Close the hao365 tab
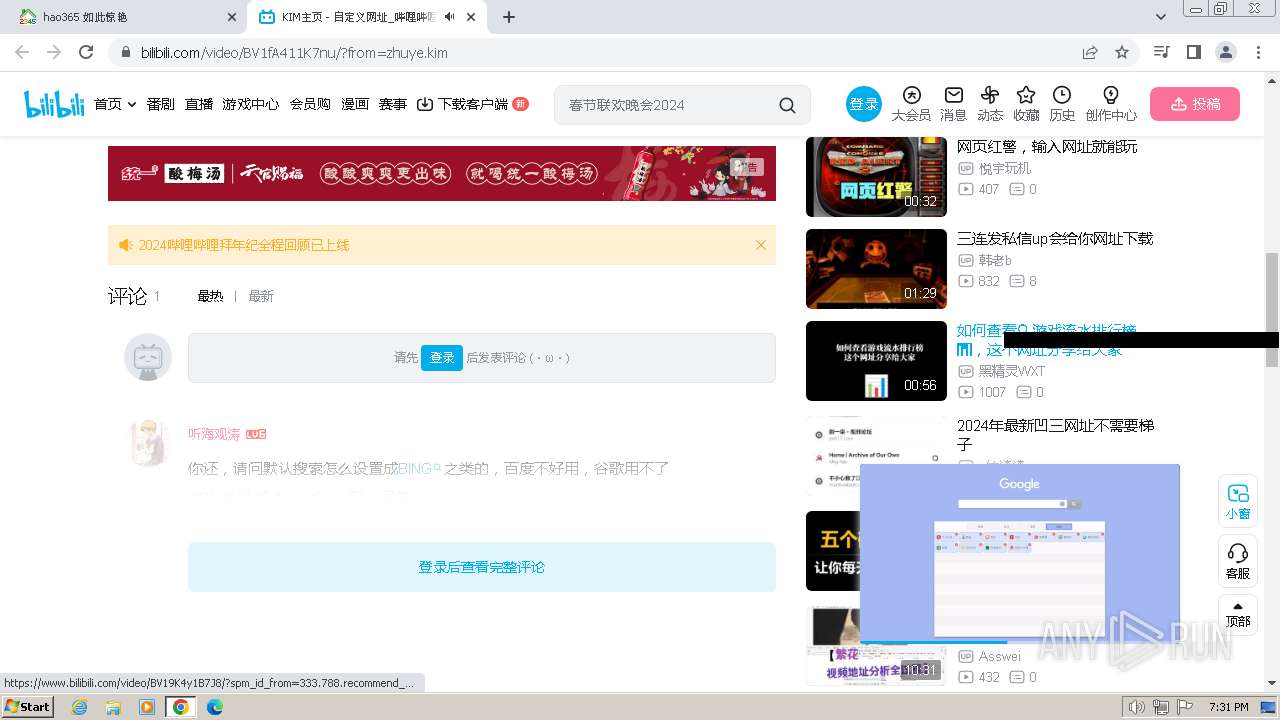 [x=232, y=17]
